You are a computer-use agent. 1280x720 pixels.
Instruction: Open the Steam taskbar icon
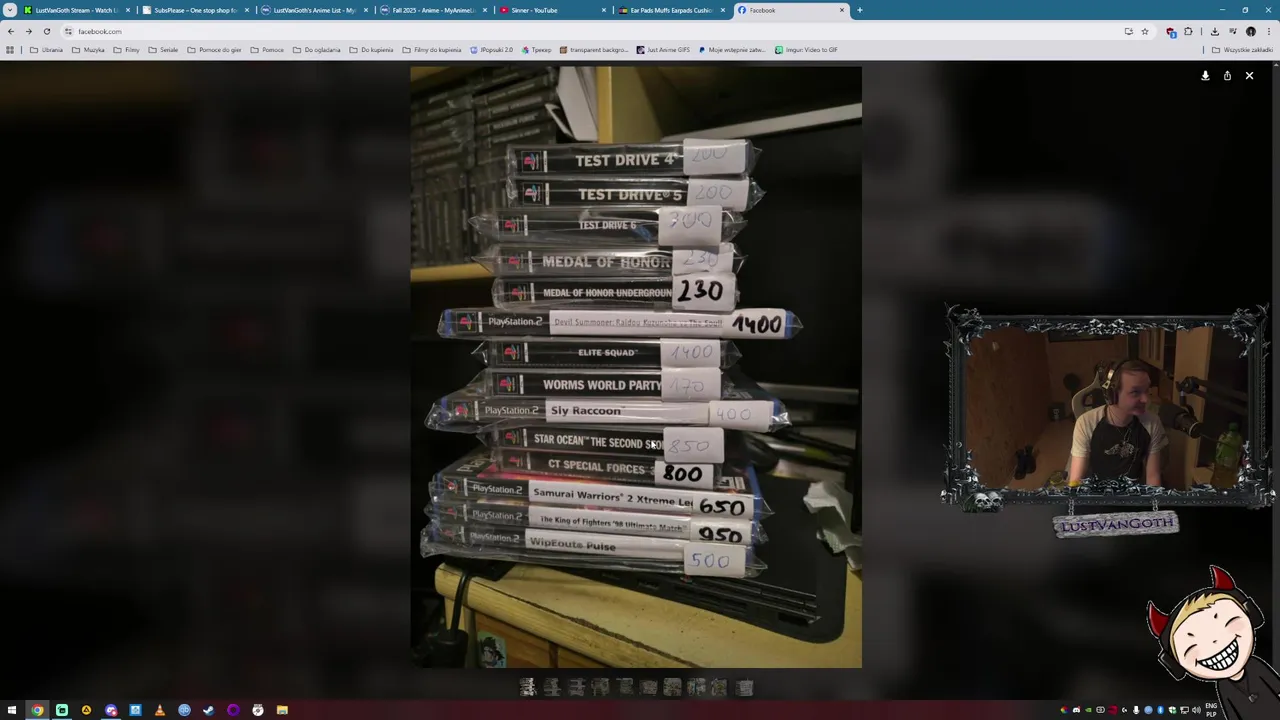208,710
